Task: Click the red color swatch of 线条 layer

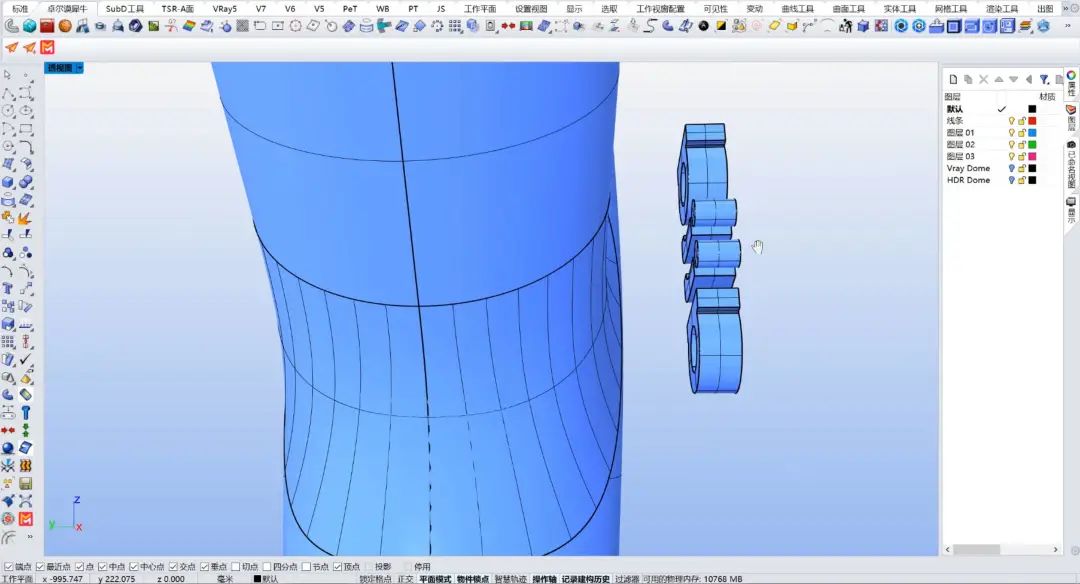Action: pos(1032,120)
